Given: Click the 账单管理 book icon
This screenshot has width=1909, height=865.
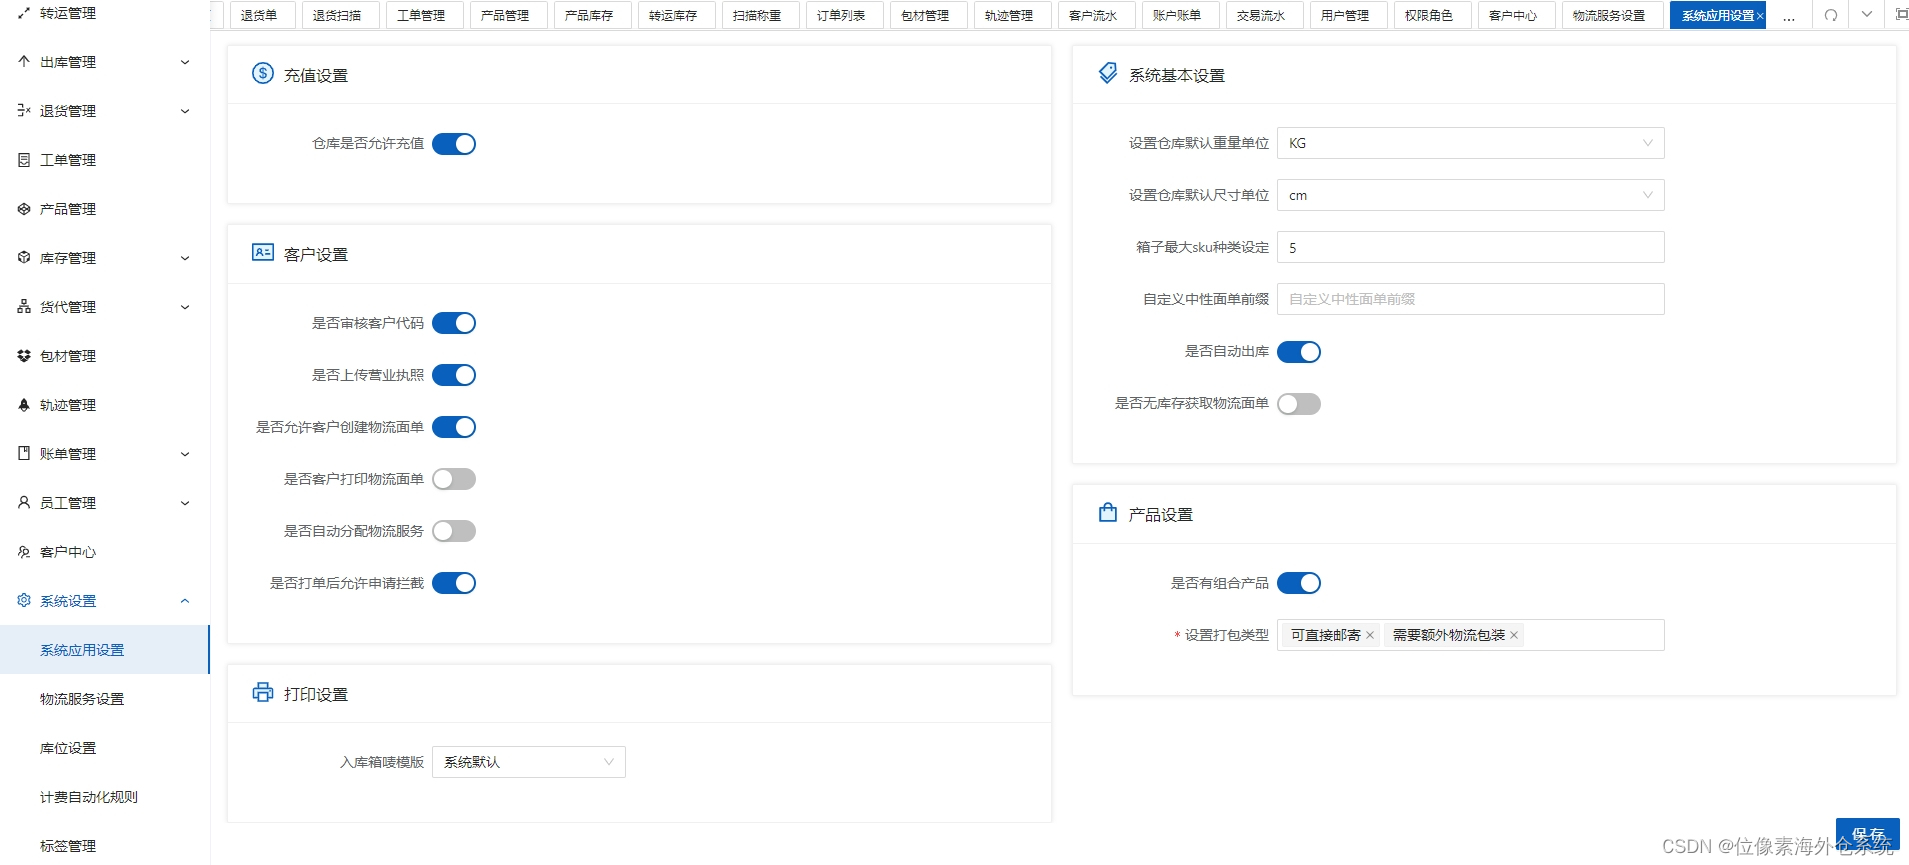Looking at the screenshot, I should [24, 453].
